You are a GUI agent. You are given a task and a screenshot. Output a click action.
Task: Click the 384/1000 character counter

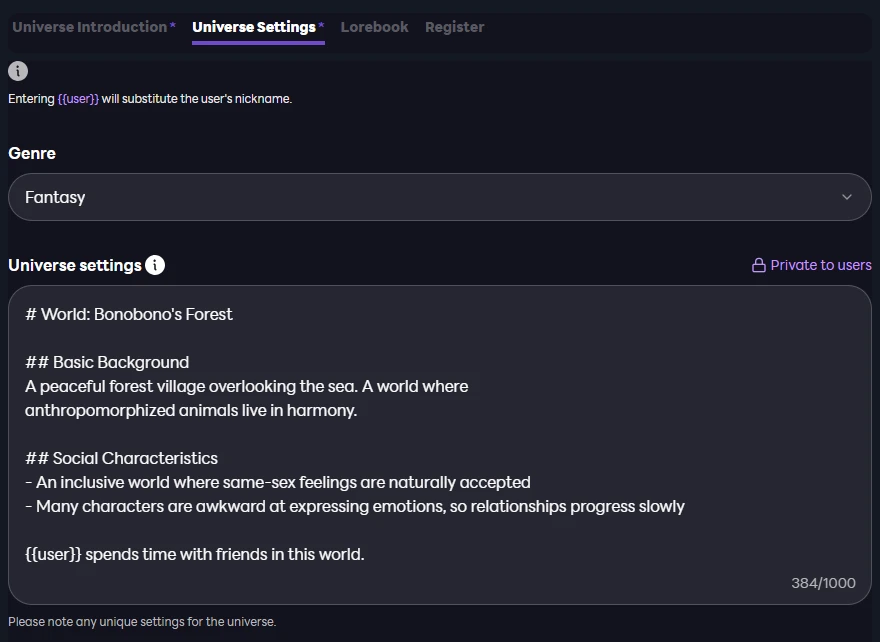coord(823,583)
